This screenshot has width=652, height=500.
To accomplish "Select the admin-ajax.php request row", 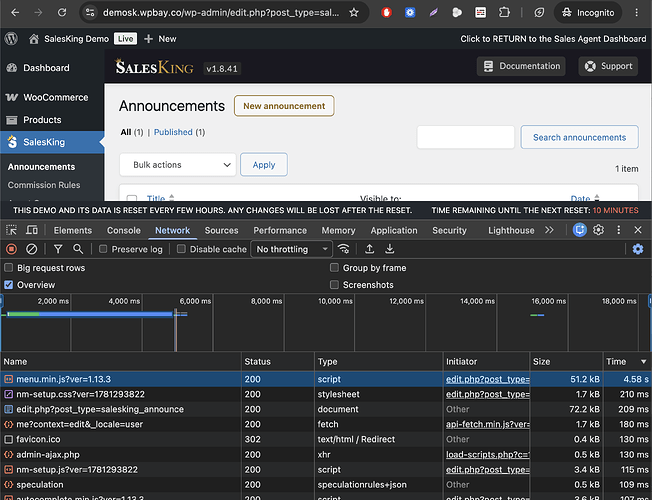I will tap(326, 454).
